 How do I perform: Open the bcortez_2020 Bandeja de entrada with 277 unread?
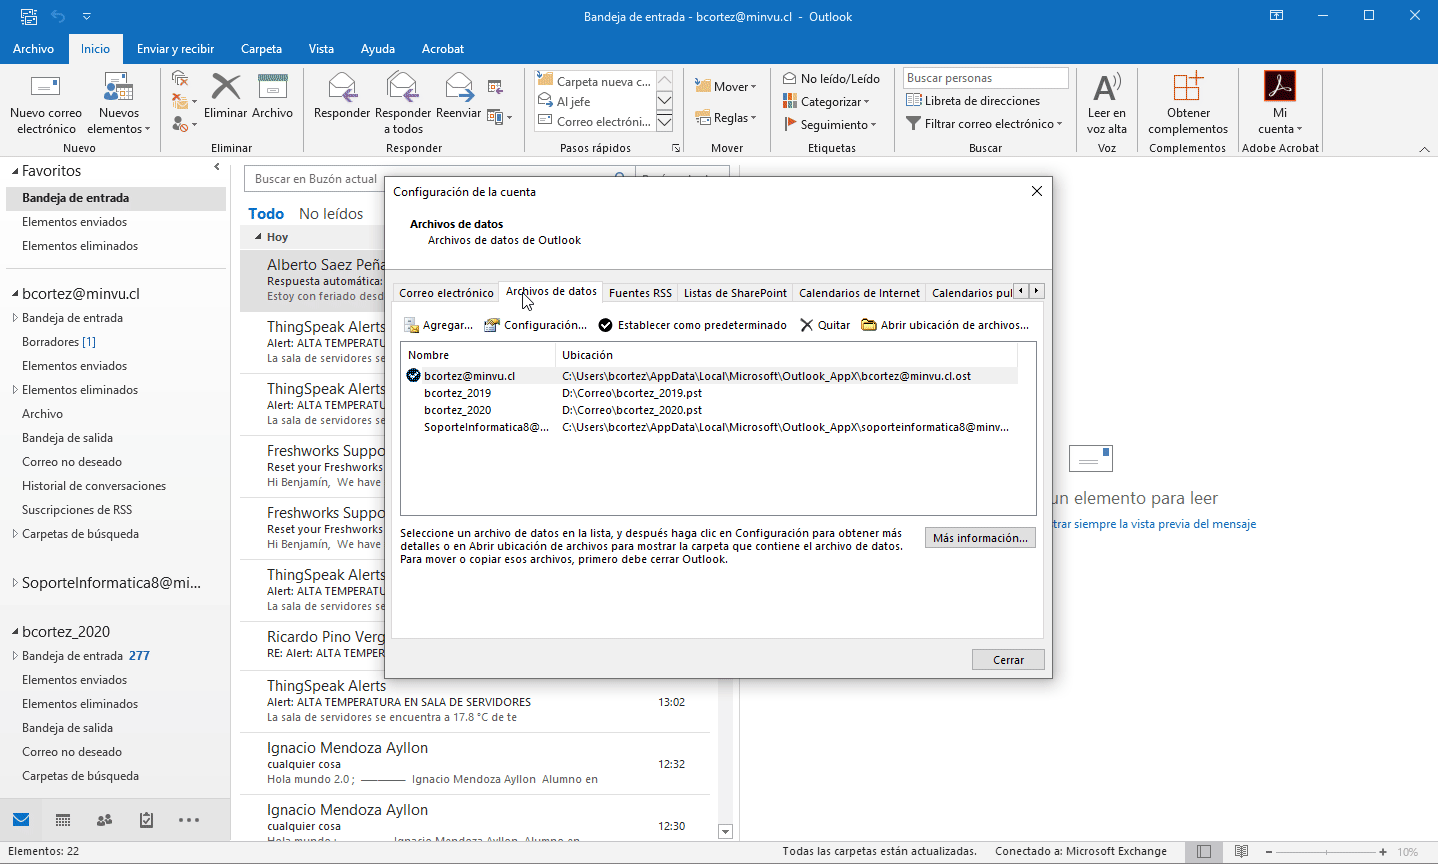coord(86,656)
